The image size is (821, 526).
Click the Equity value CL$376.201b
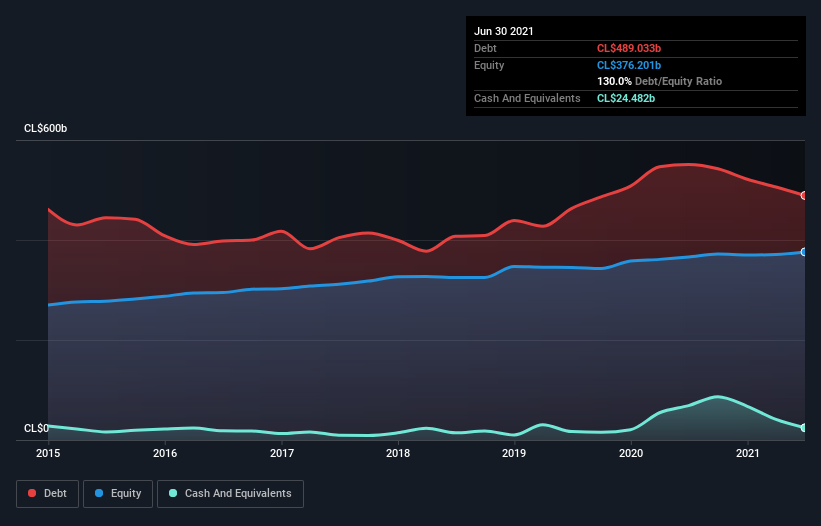point(629,65)
